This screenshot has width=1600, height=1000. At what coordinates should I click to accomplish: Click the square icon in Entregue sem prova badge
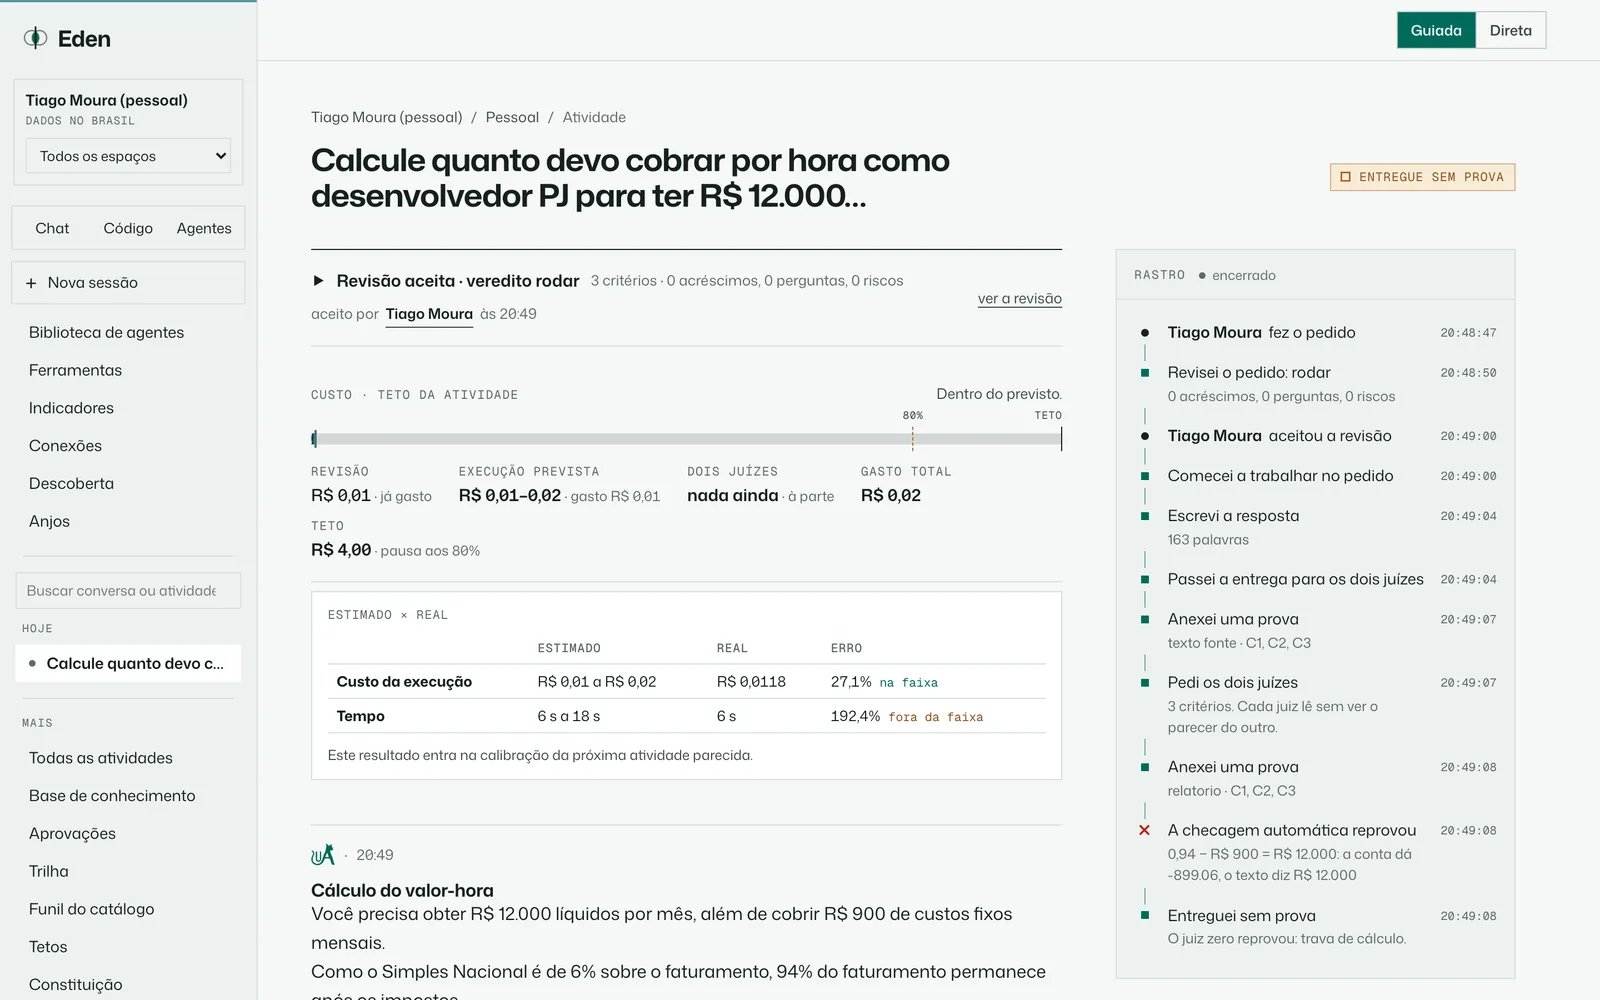pos(1345,177)
